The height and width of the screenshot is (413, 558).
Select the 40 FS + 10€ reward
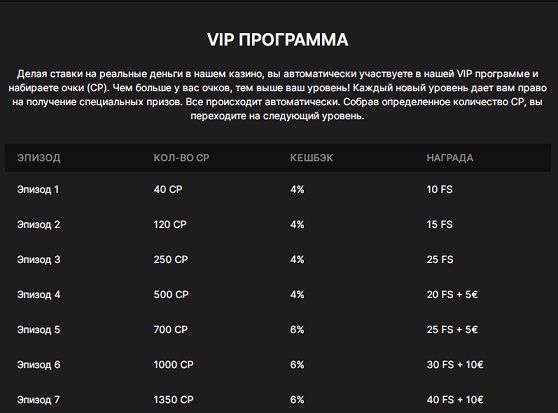point(455,399)
